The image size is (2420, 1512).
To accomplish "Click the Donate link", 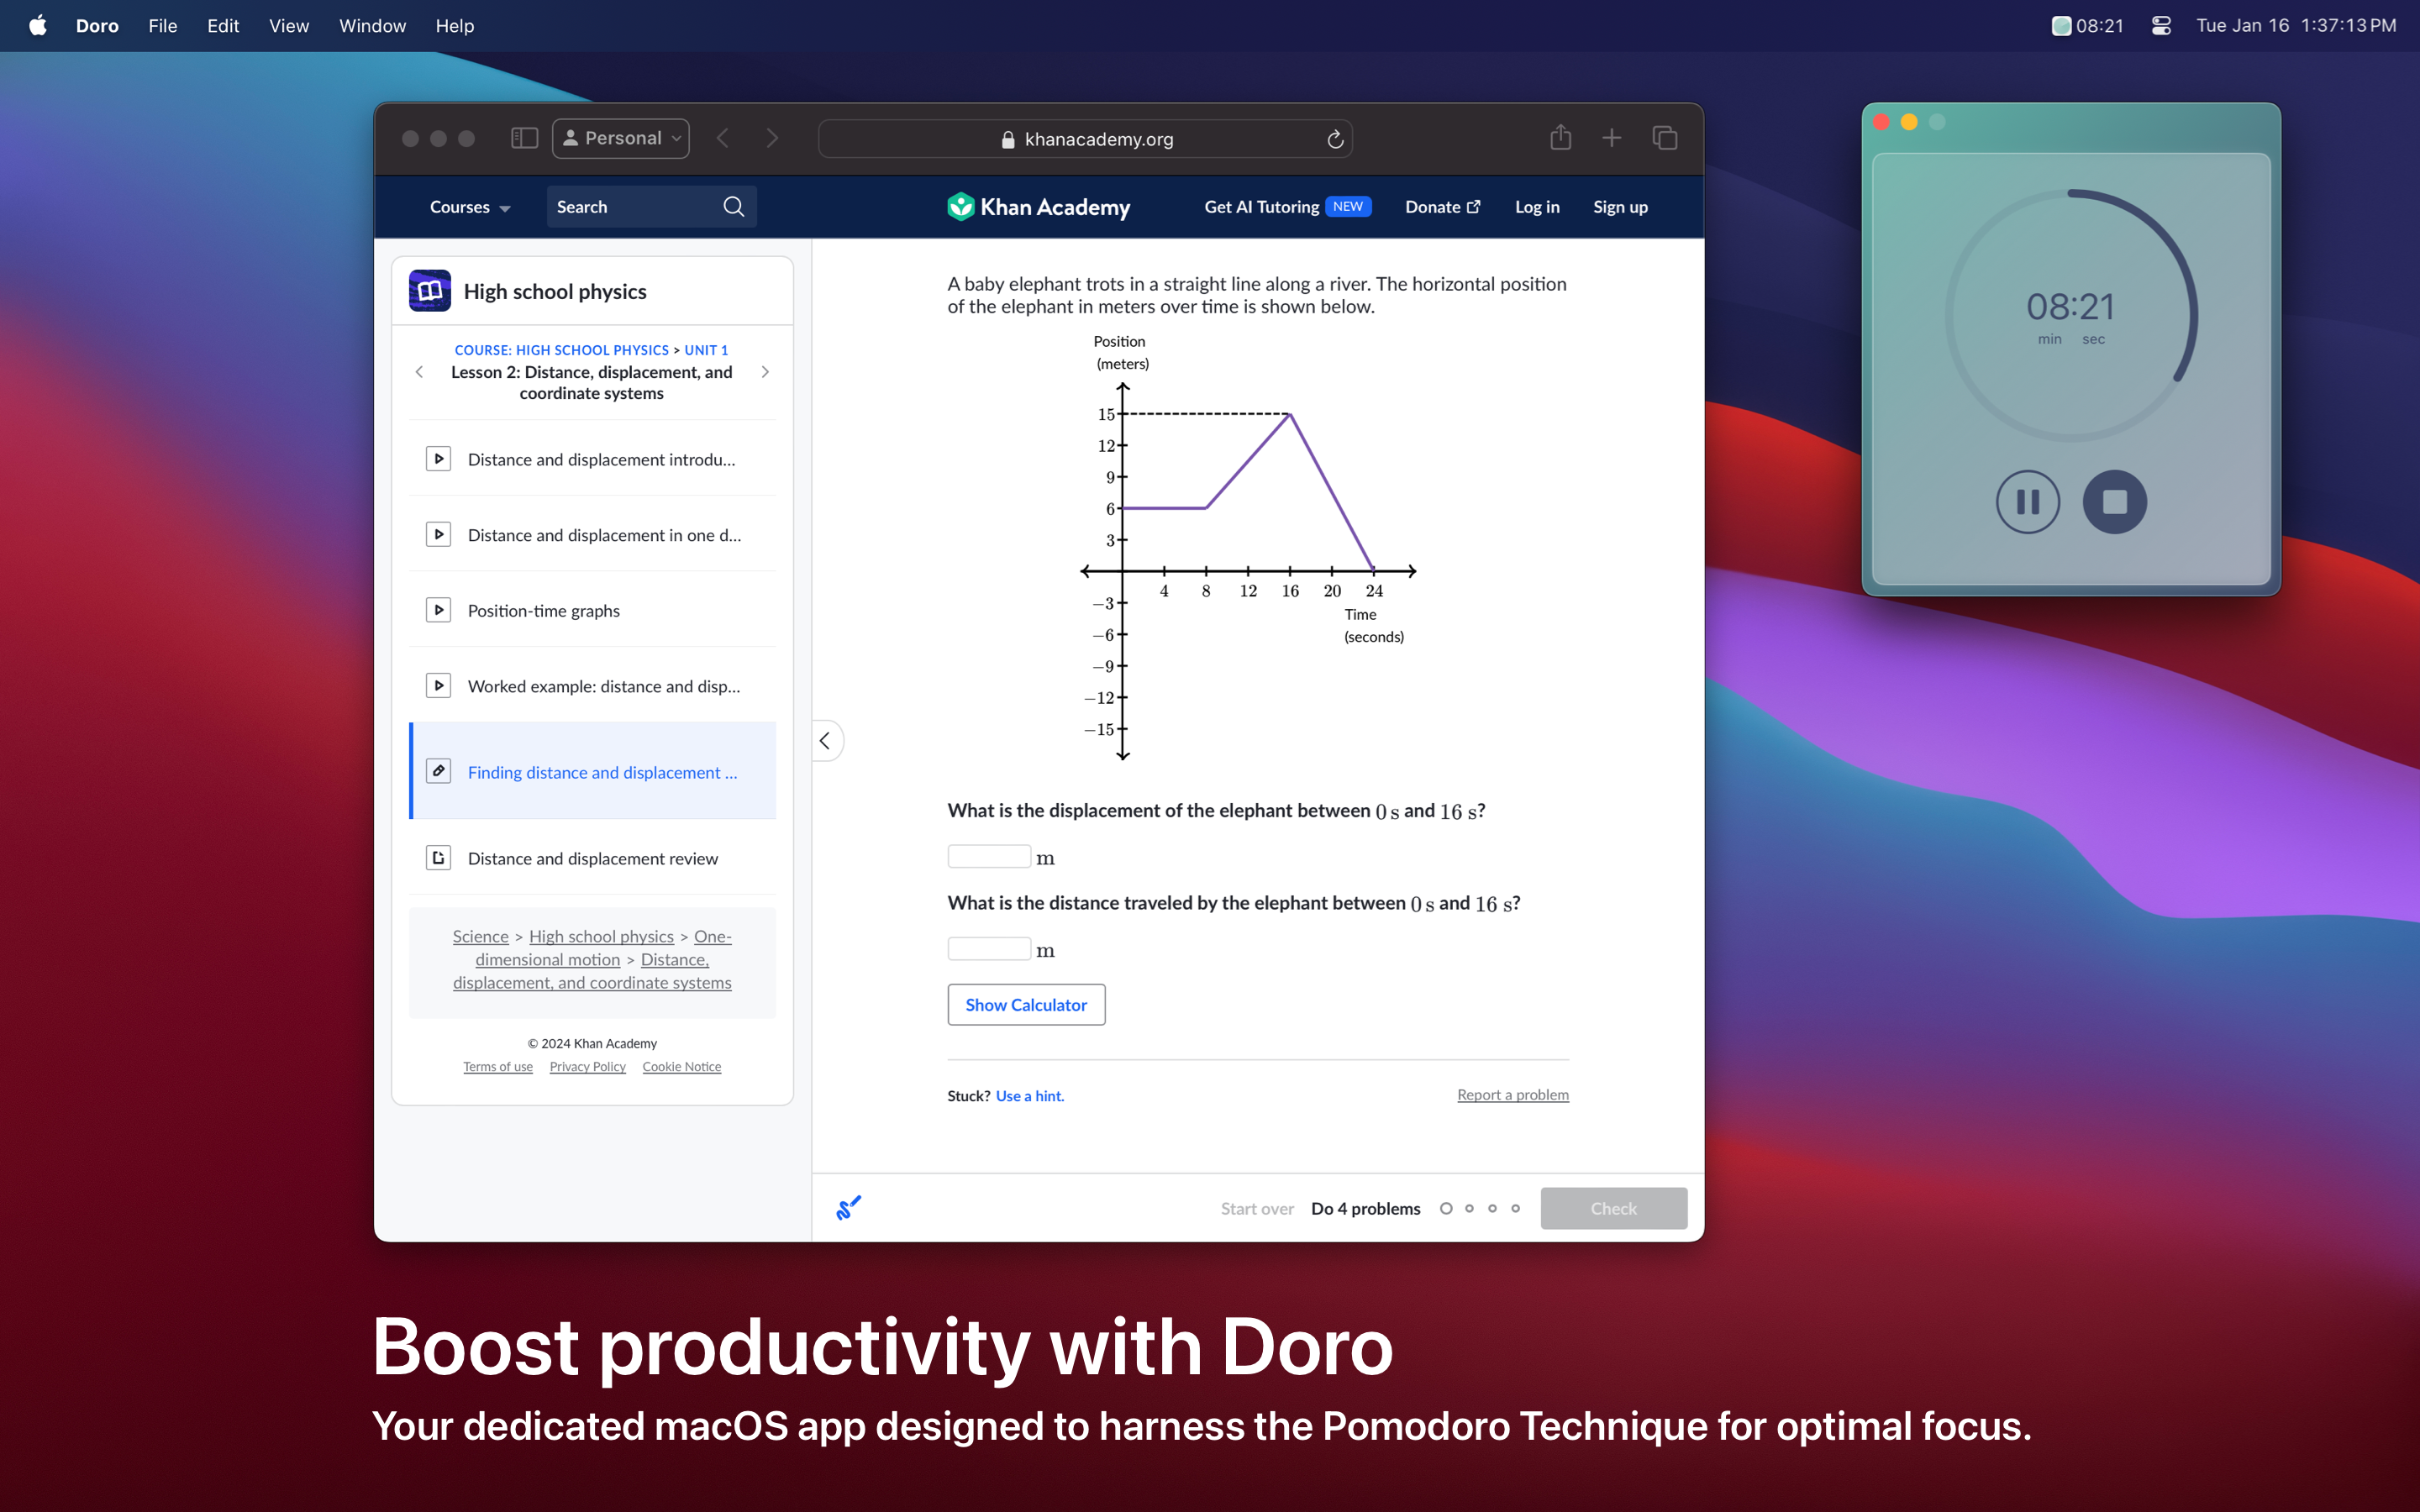I will [1443, 207].
